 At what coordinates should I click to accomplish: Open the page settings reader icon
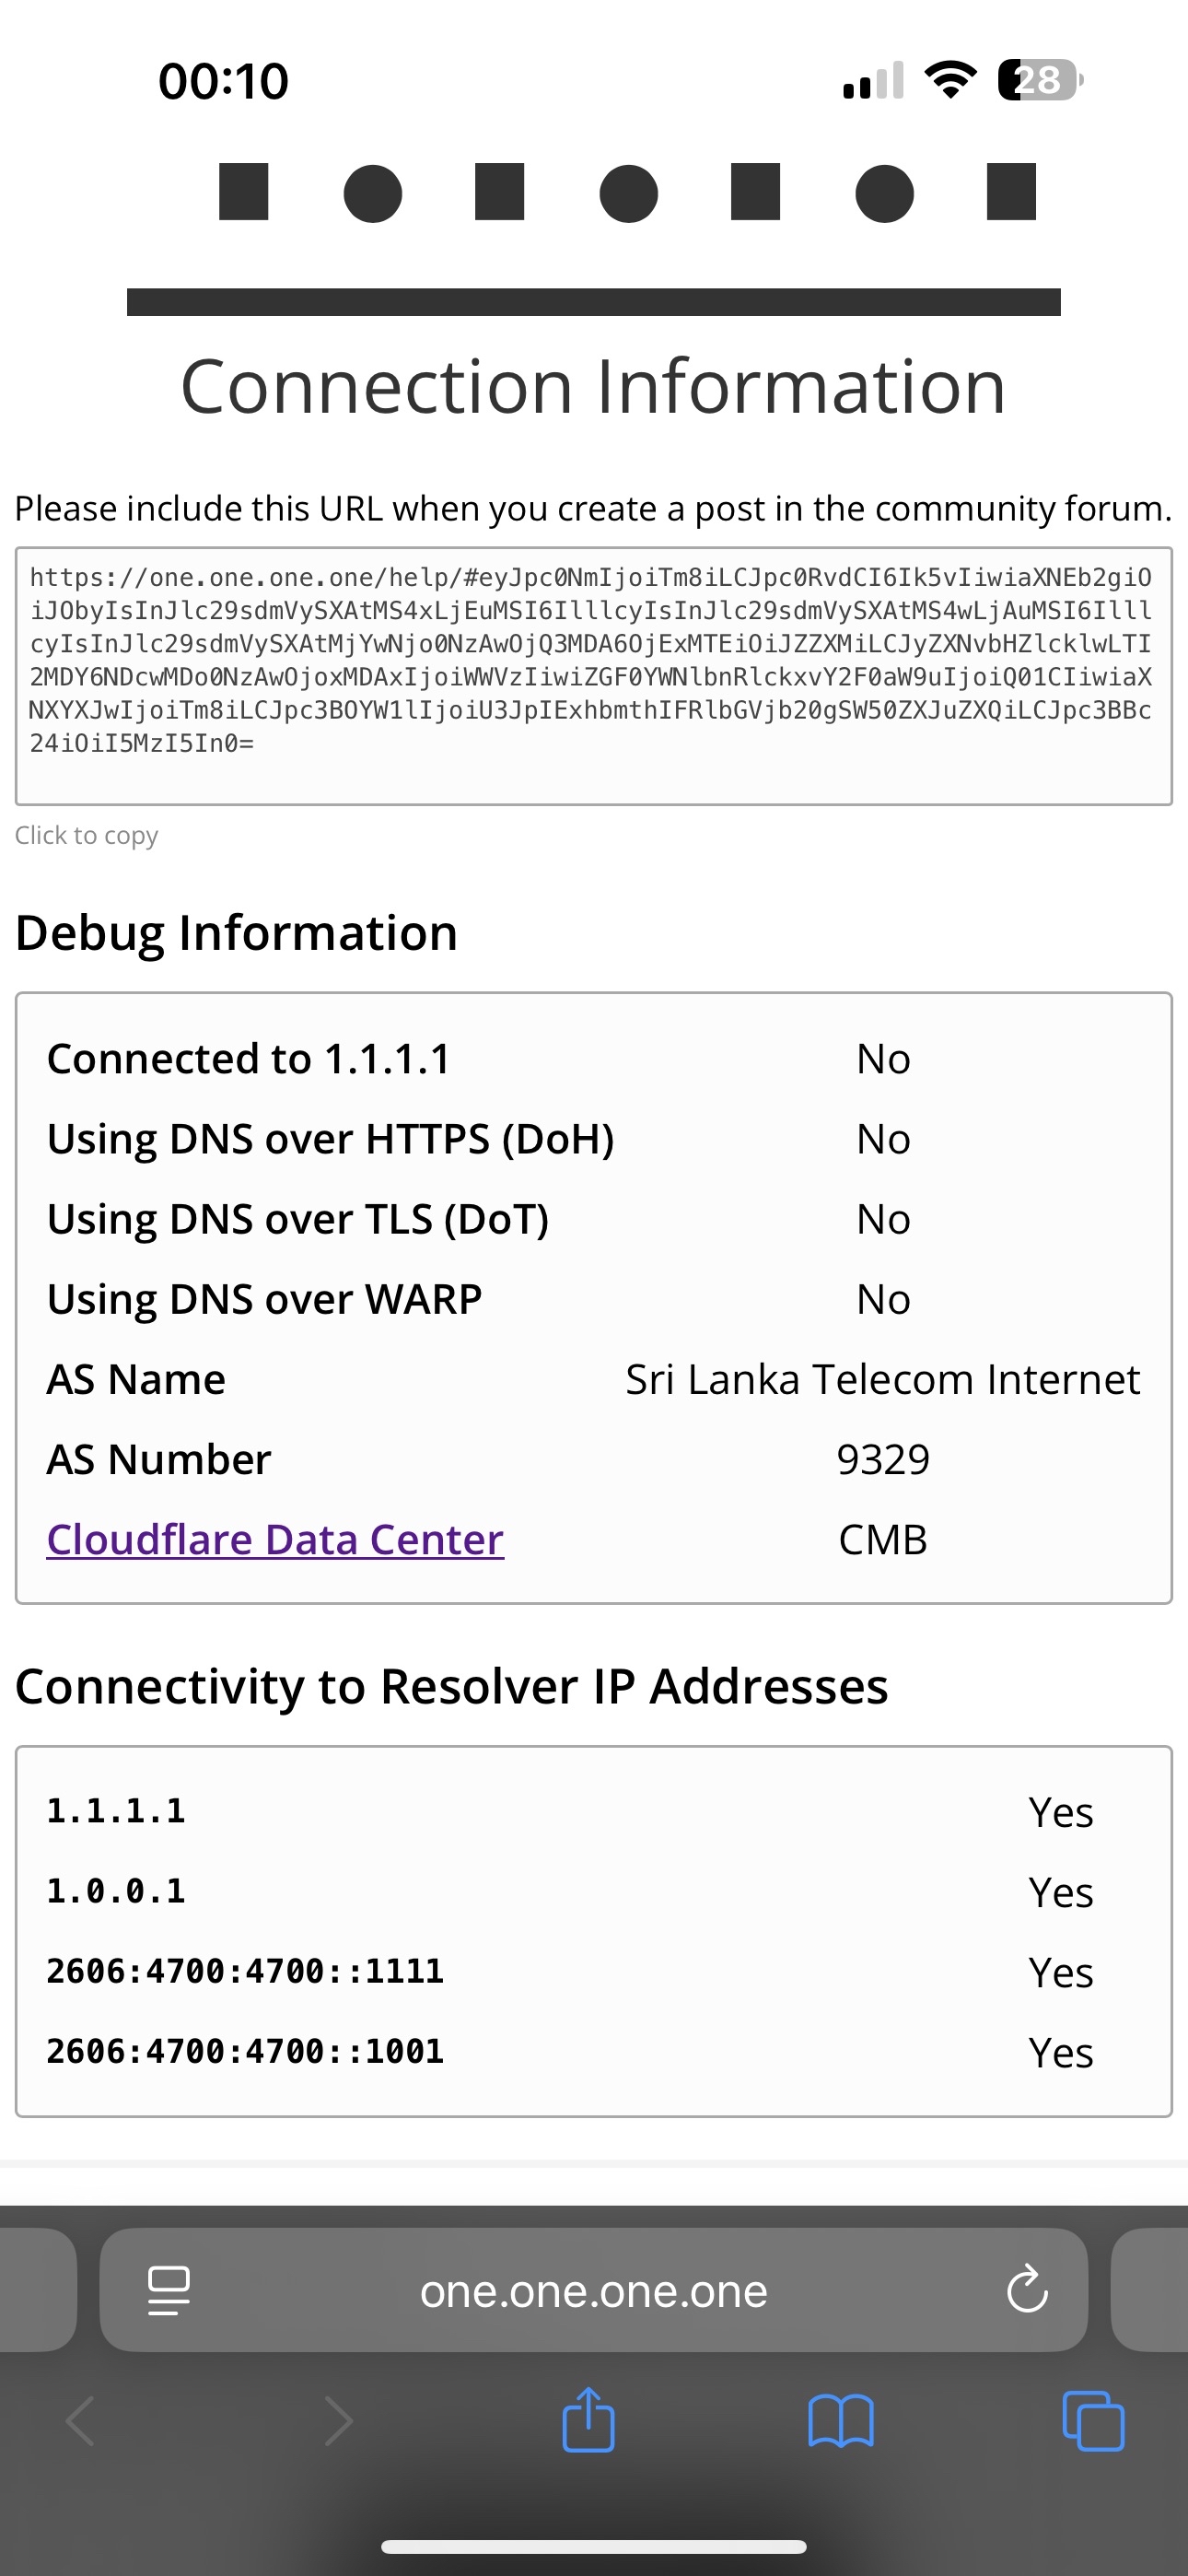pyautogui.click(x=168, y=2290)
